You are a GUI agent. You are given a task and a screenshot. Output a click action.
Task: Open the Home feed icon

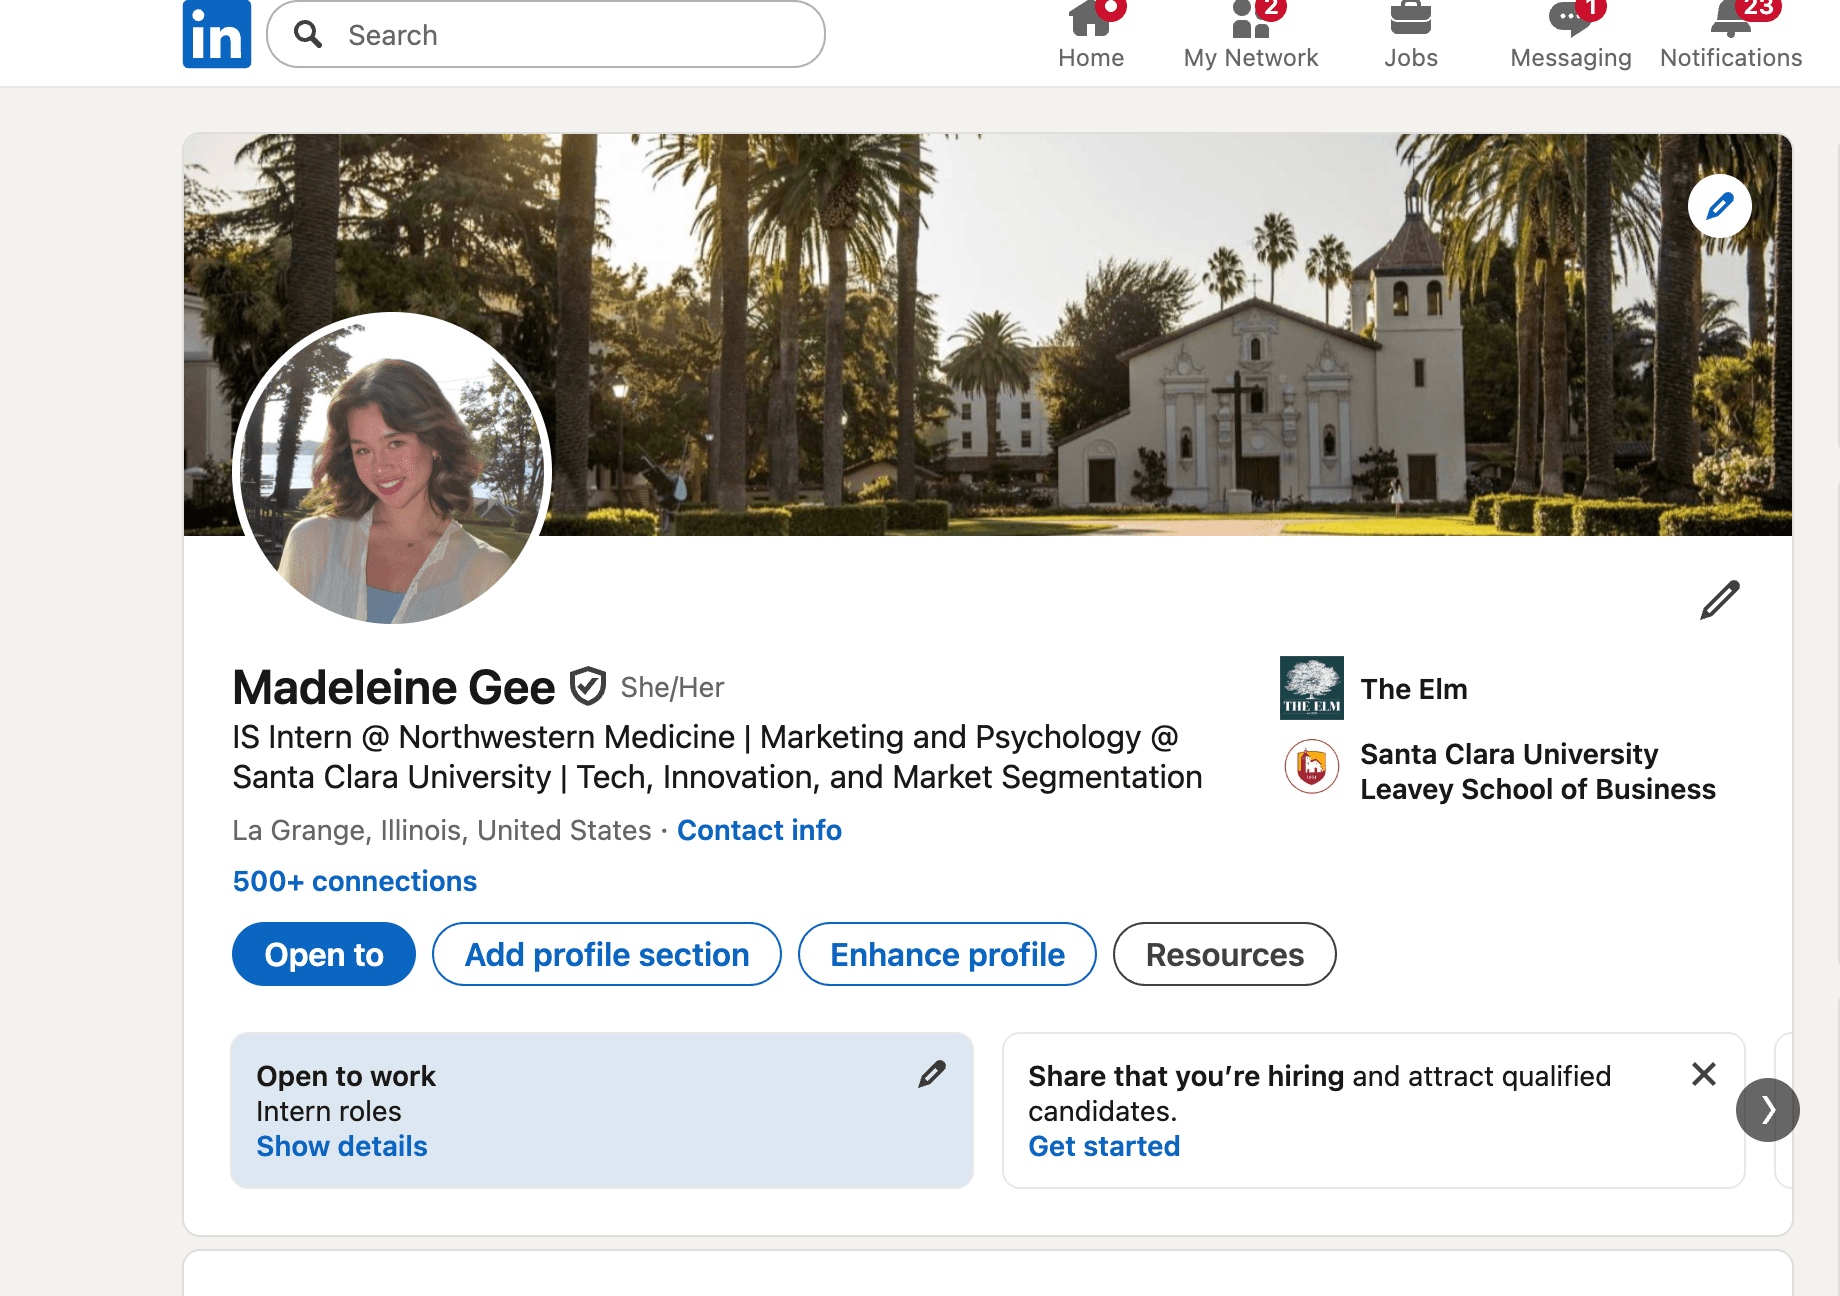coord(1090,30)
